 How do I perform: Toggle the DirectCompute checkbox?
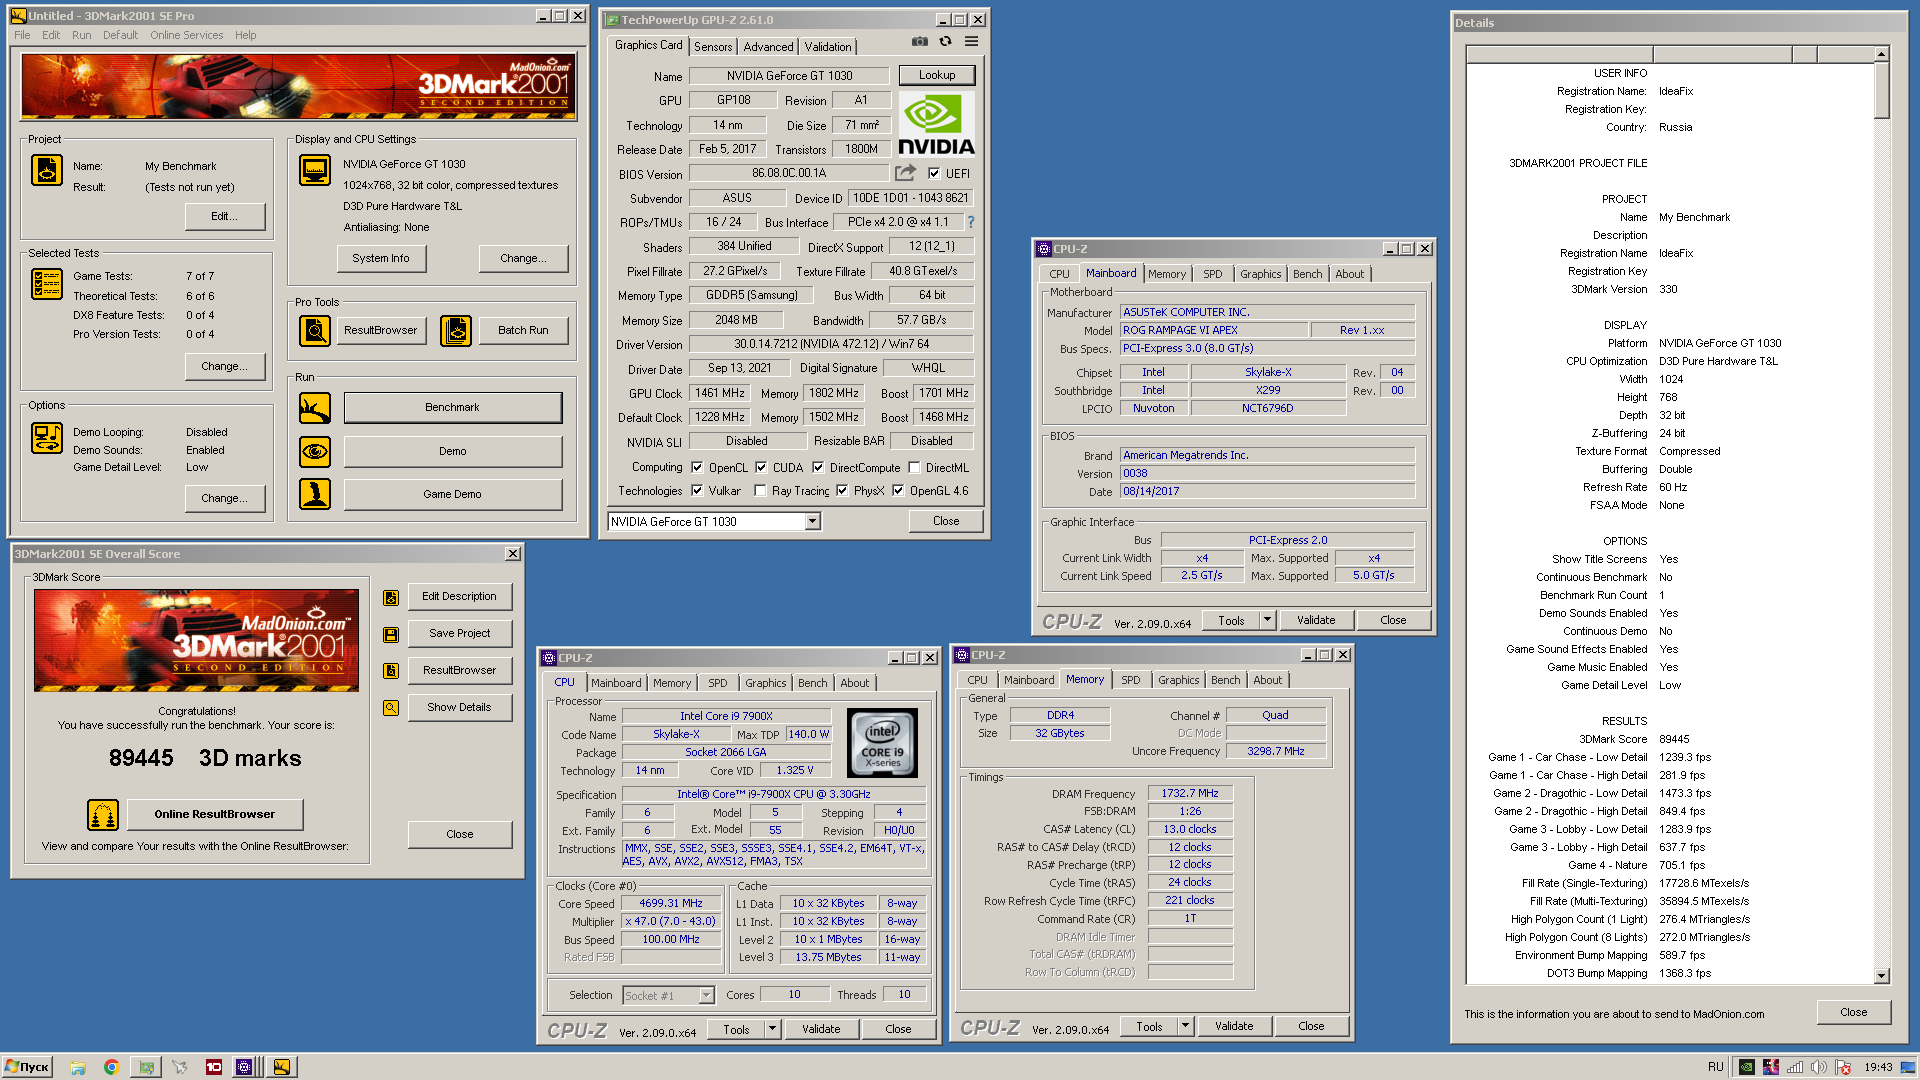coord(818,467)
